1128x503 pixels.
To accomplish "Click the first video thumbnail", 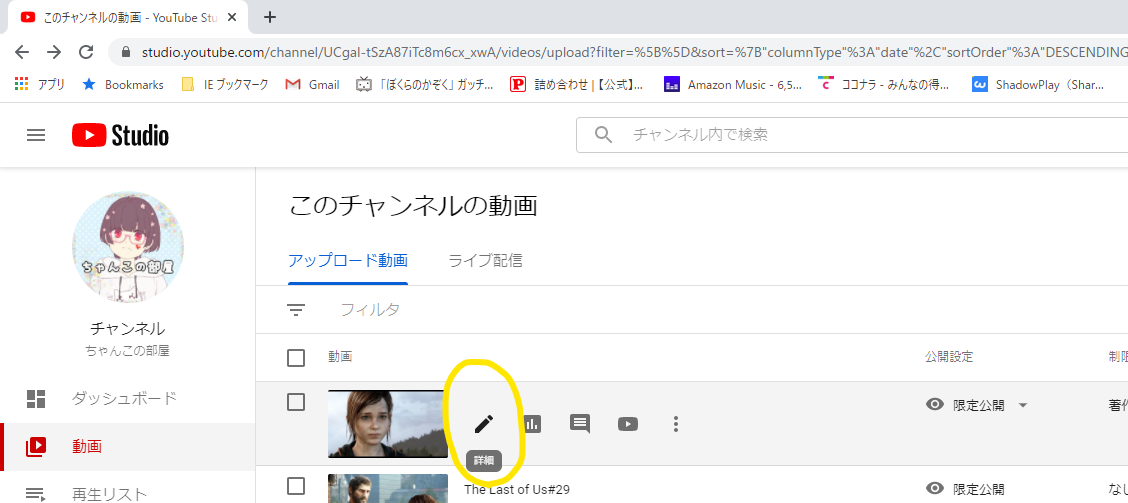I will [388, 424].
